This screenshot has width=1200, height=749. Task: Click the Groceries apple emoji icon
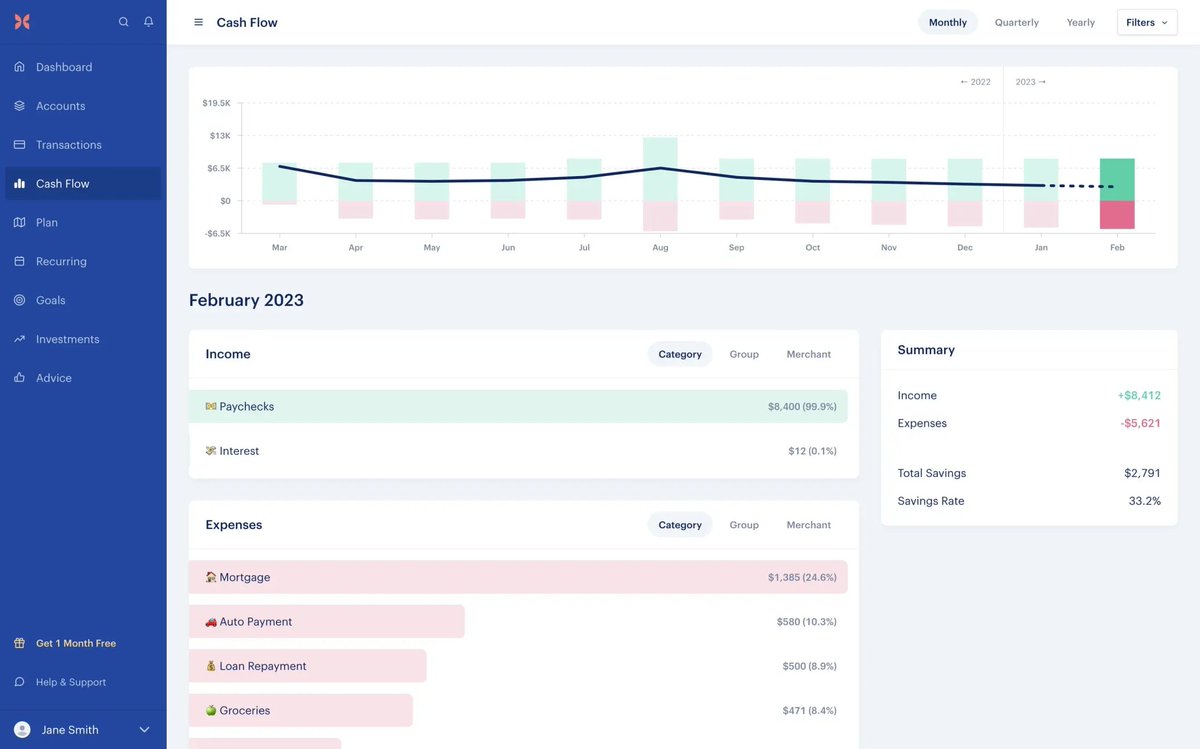coord(211,710)
